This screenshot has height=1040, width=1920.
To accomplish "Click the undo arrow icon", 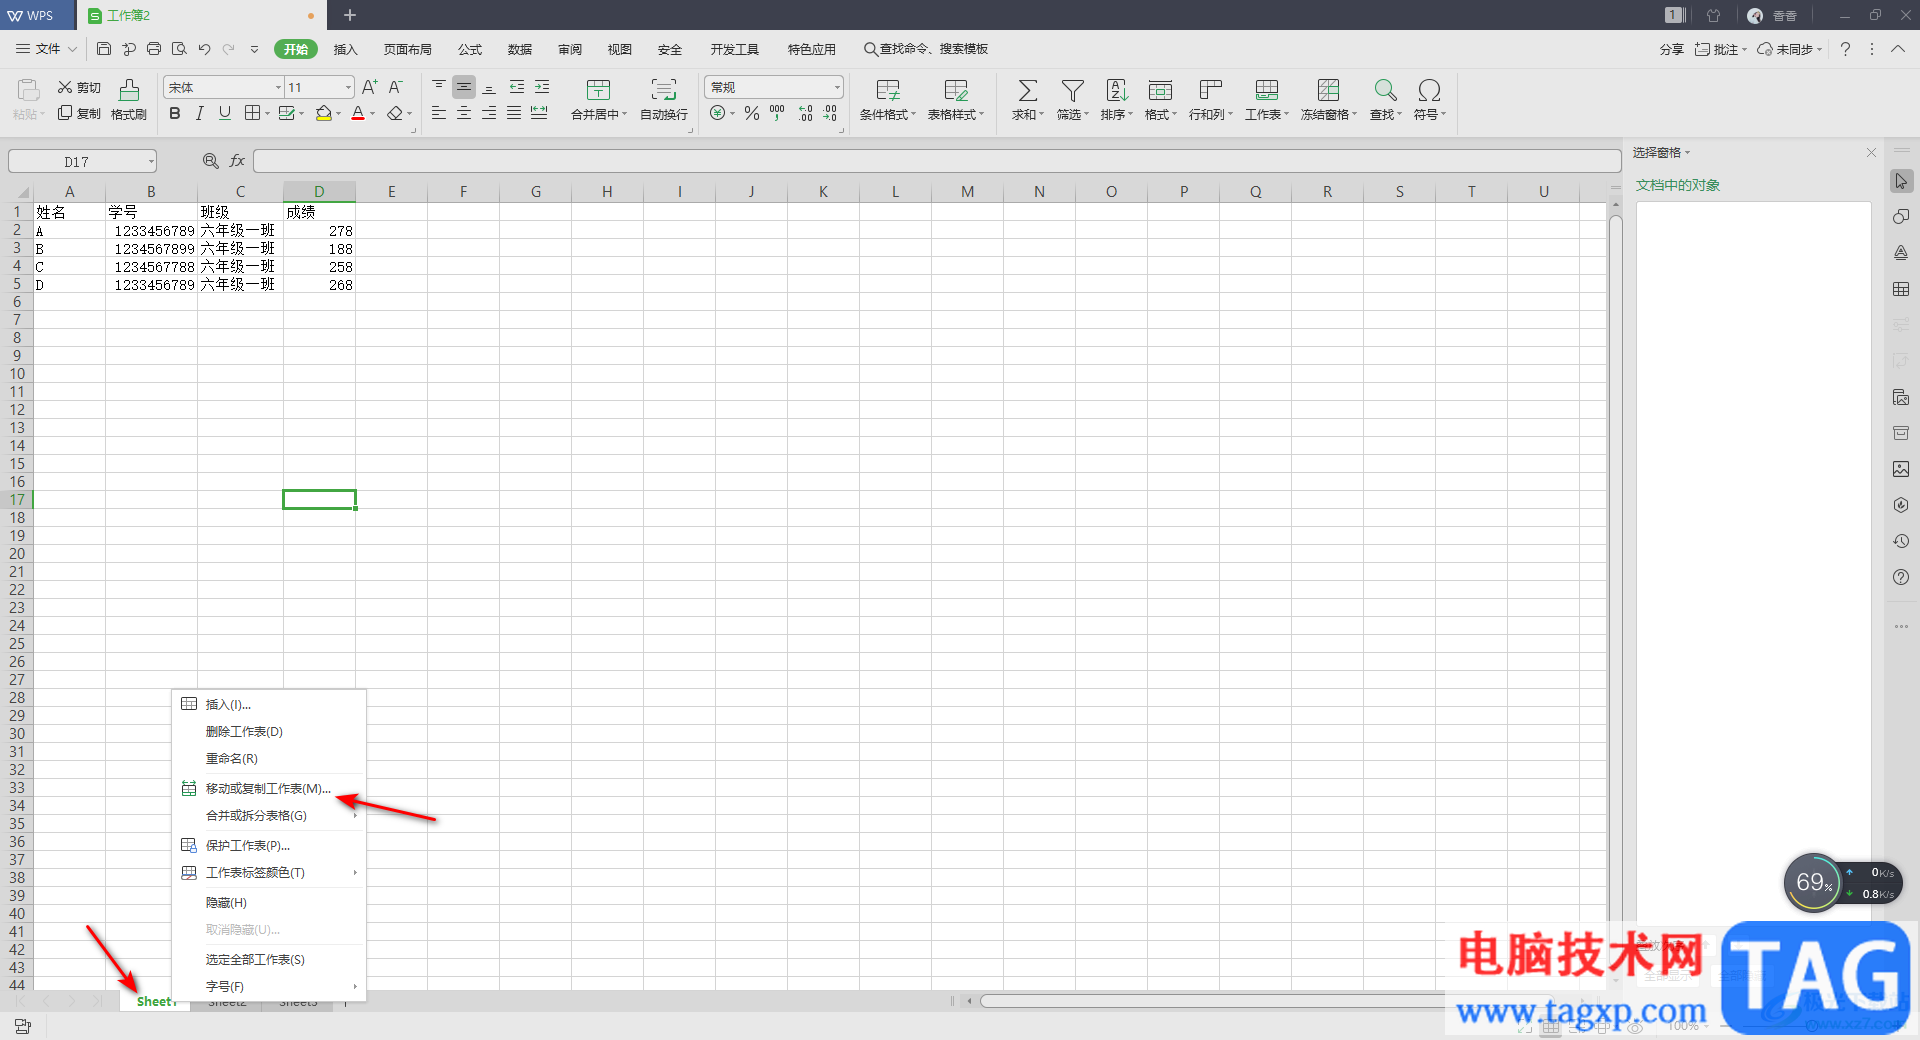I will (204, 49).
